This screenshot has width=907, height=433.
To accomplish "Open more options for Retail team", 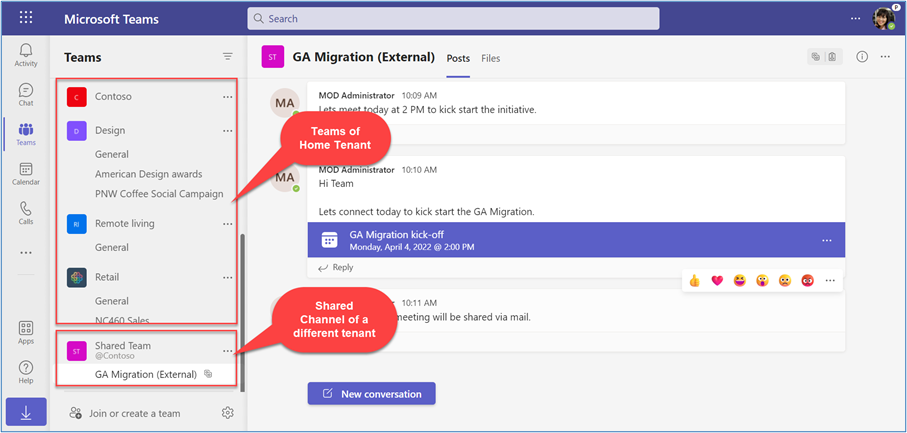I will (228, 277).
